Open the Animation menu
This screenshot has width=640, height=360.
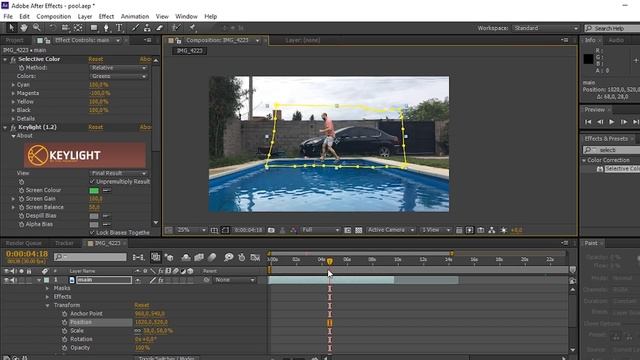[135, 16]
